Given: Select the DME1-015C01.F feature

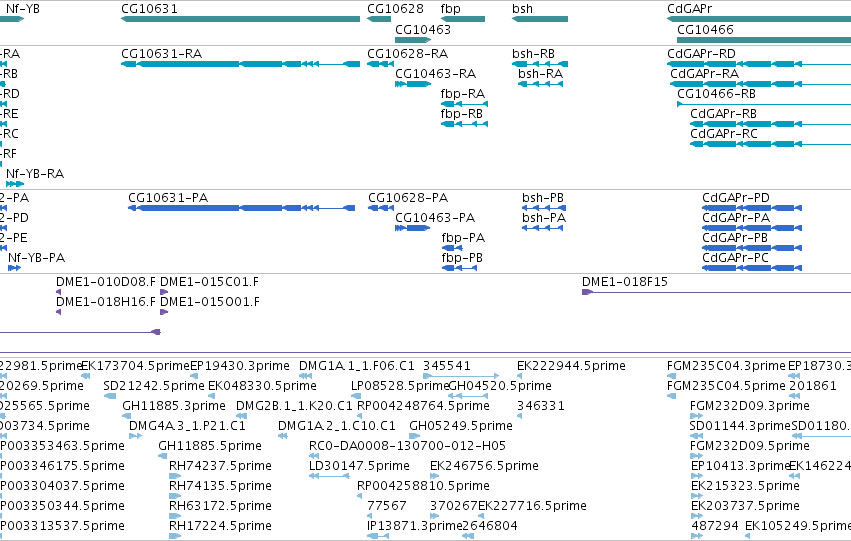Looking at the screenshot, I should 164,292.
